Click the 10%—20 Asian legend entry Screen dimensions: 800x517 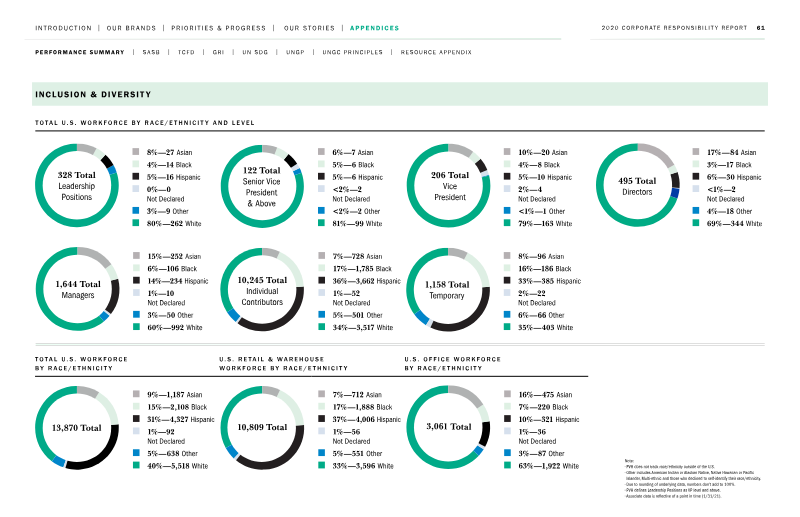(542, 152)
